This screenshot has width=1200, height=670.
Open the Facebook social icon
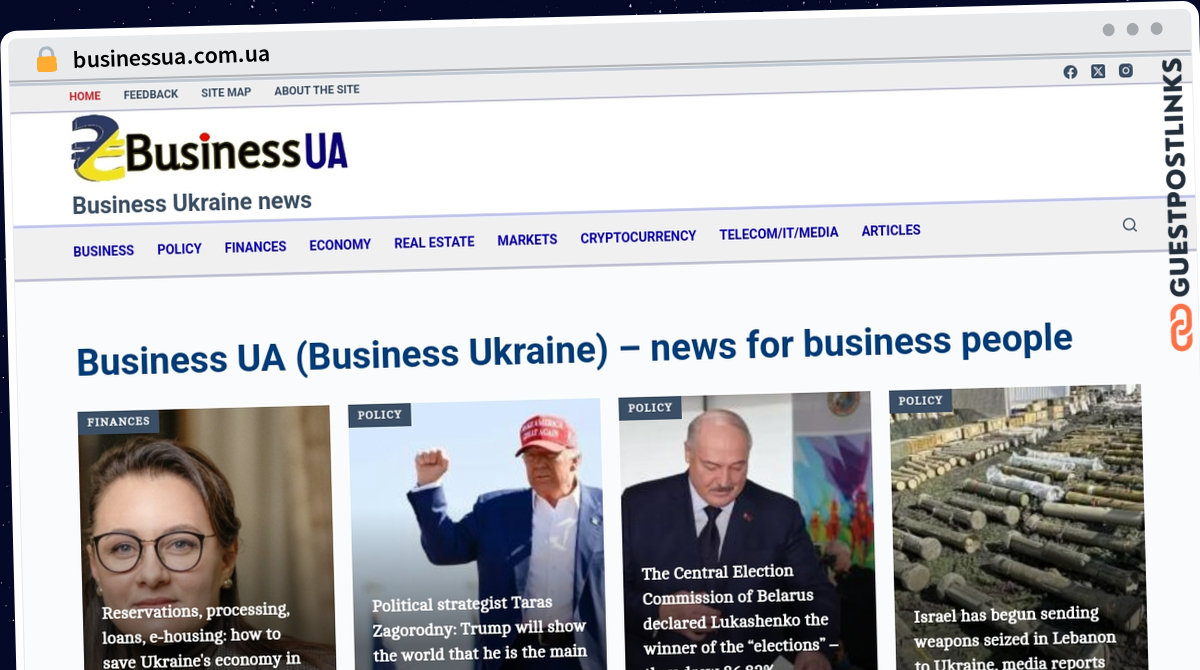click(x=1070, y=72)
